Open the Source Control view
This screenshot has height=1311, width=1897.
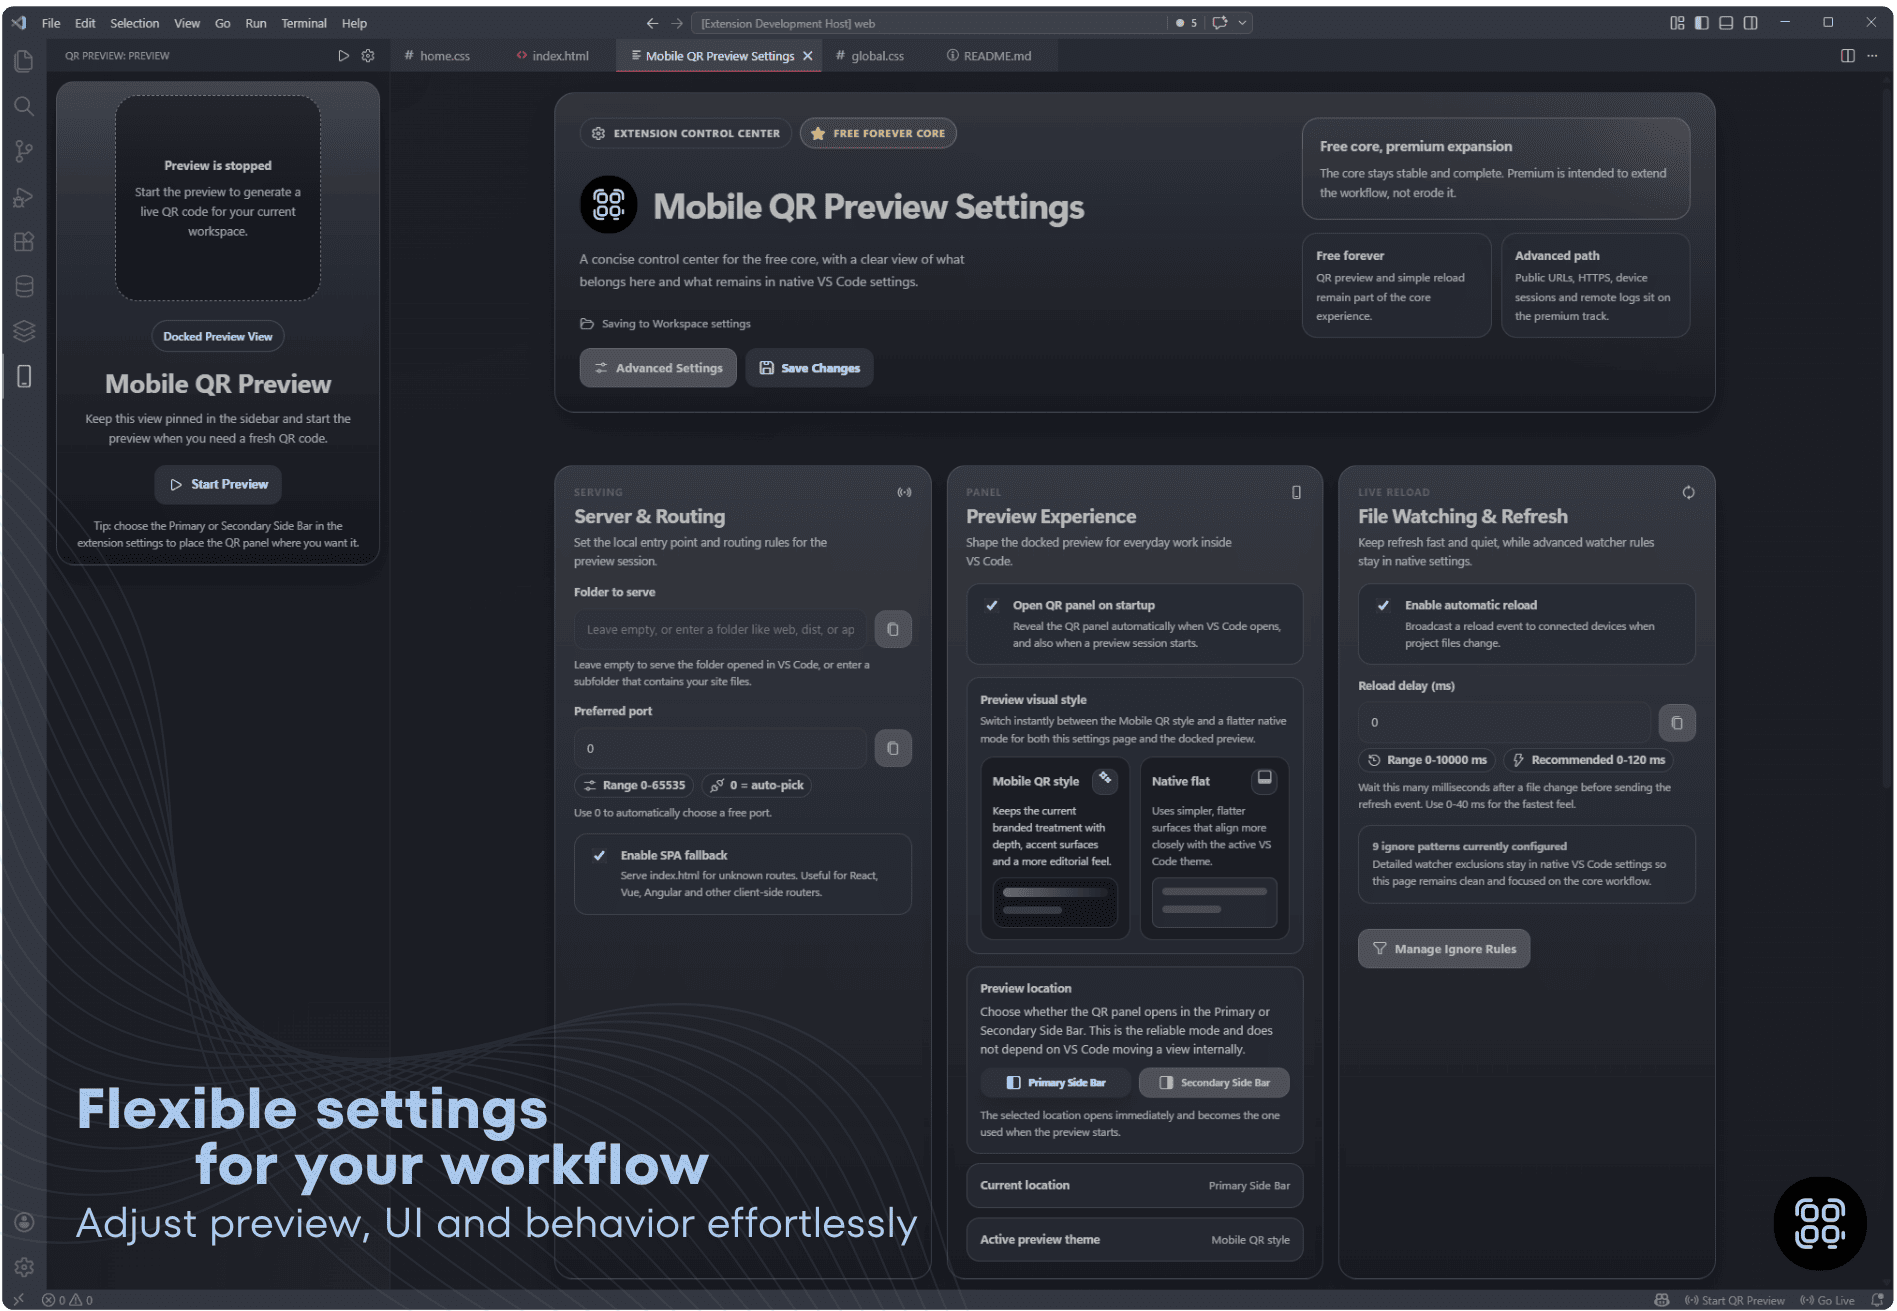(23, 151)
